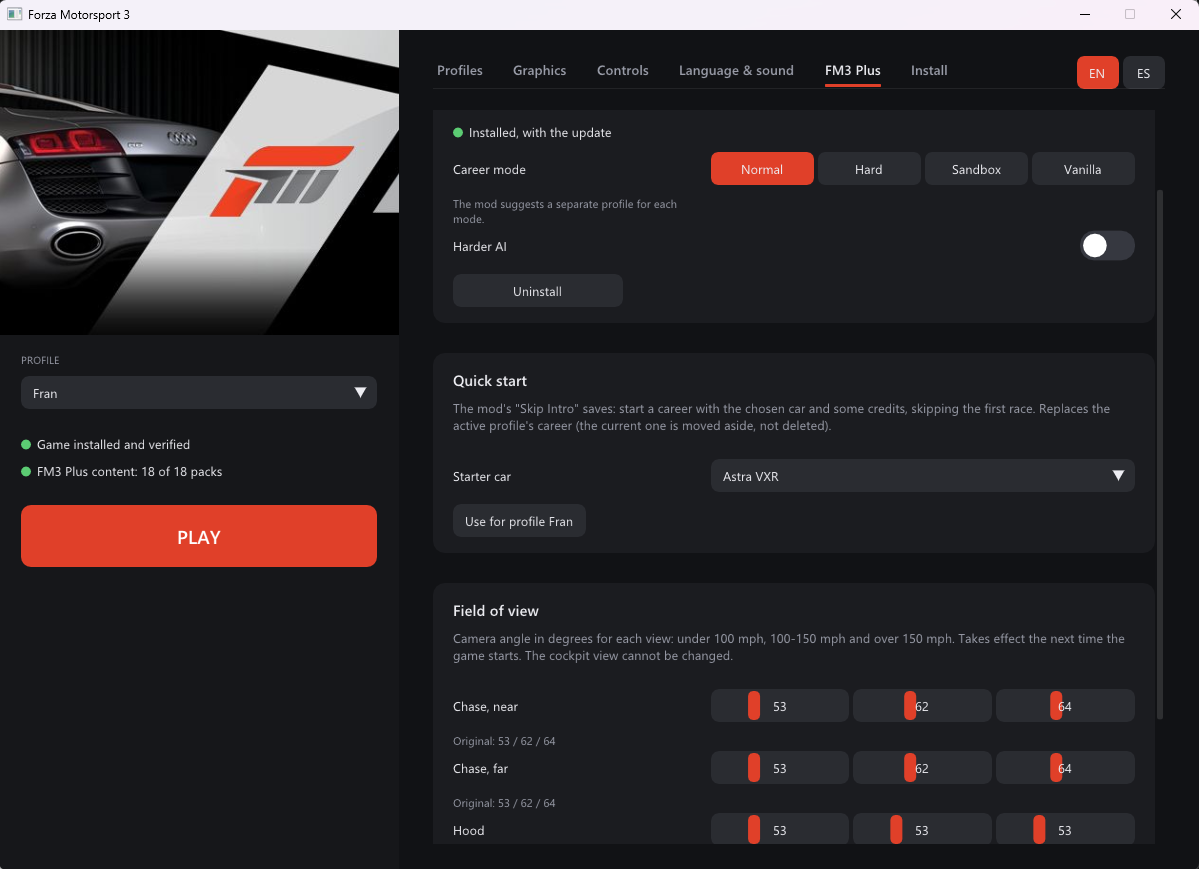Open the Controls tab
Image resolution: width=1199 pixels, height=869 pixels.
(x=622, y=70)
